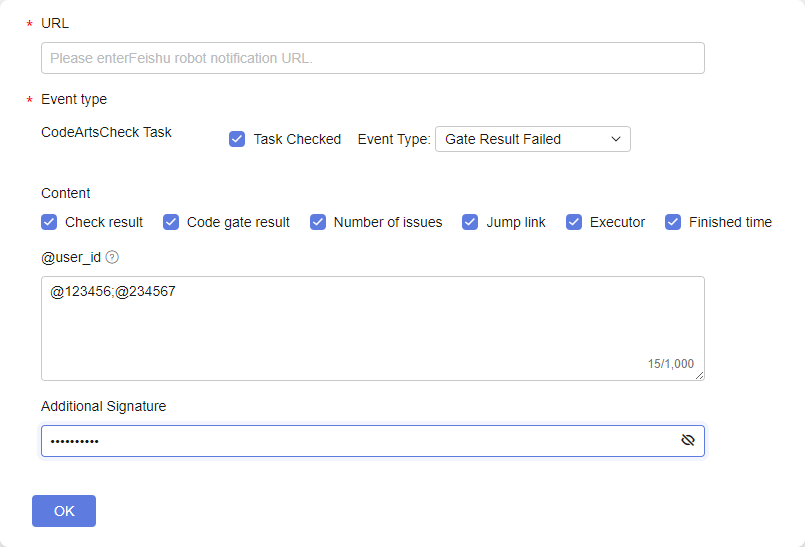This screenshot has height=547, width=805.
Task: Click inside the @user_id text area
Action: click(x=373, y=328)
